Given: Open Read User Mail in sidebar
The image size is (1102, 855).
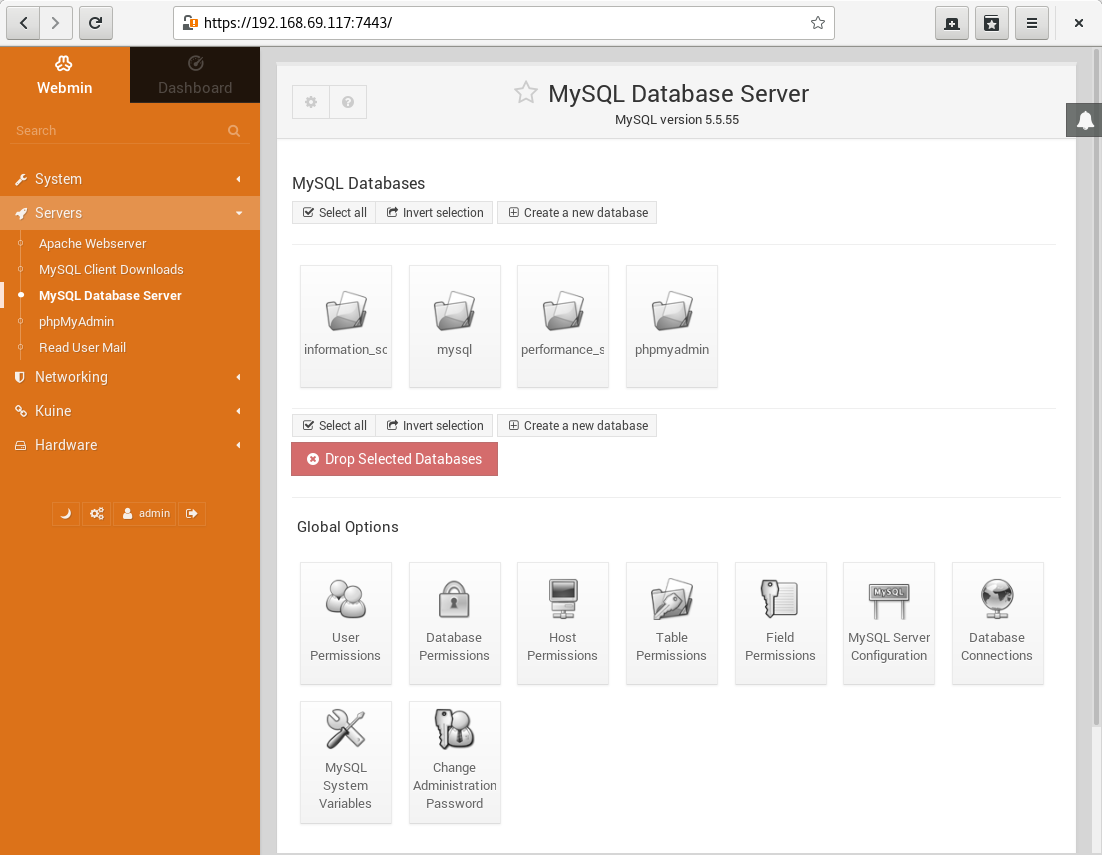Looking at the screenshot, I should click(x=82, y=348).
